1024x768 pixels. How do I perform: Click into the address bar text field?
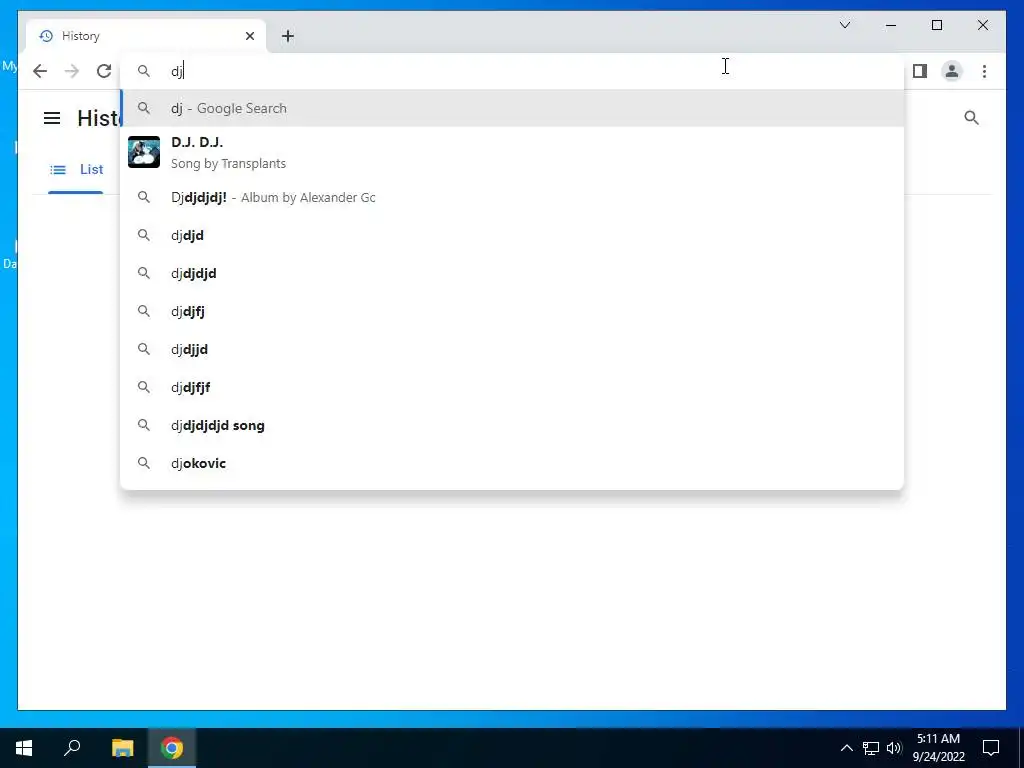tap(512, 71)
